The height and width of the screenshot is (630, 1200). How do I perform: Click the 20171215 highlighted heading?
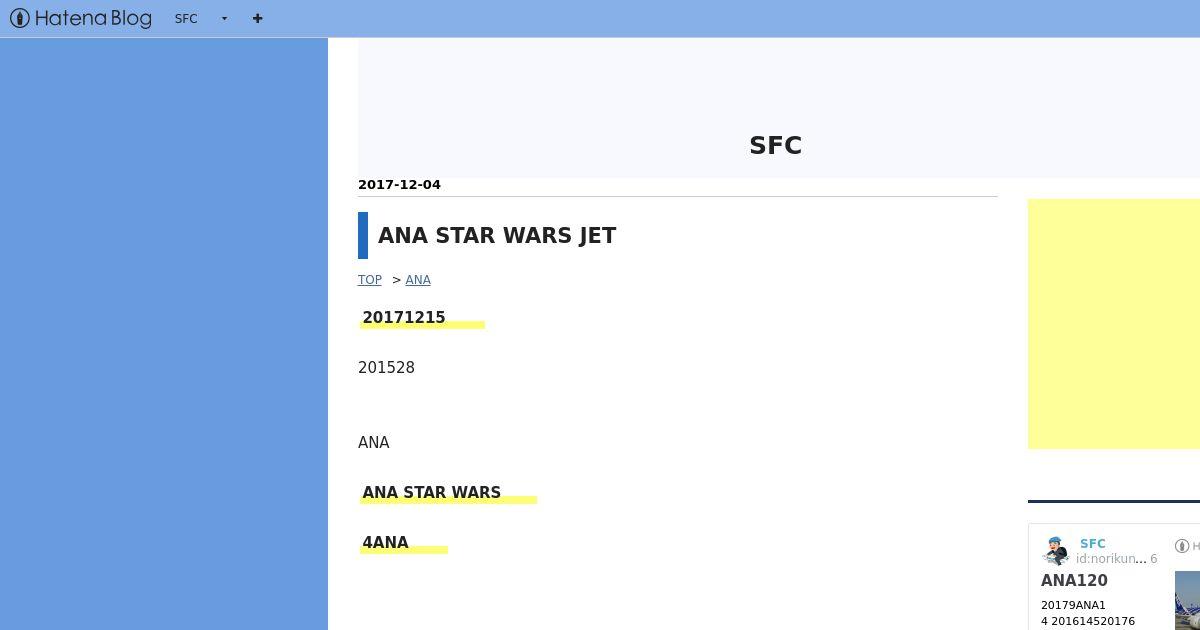[404, 318]
